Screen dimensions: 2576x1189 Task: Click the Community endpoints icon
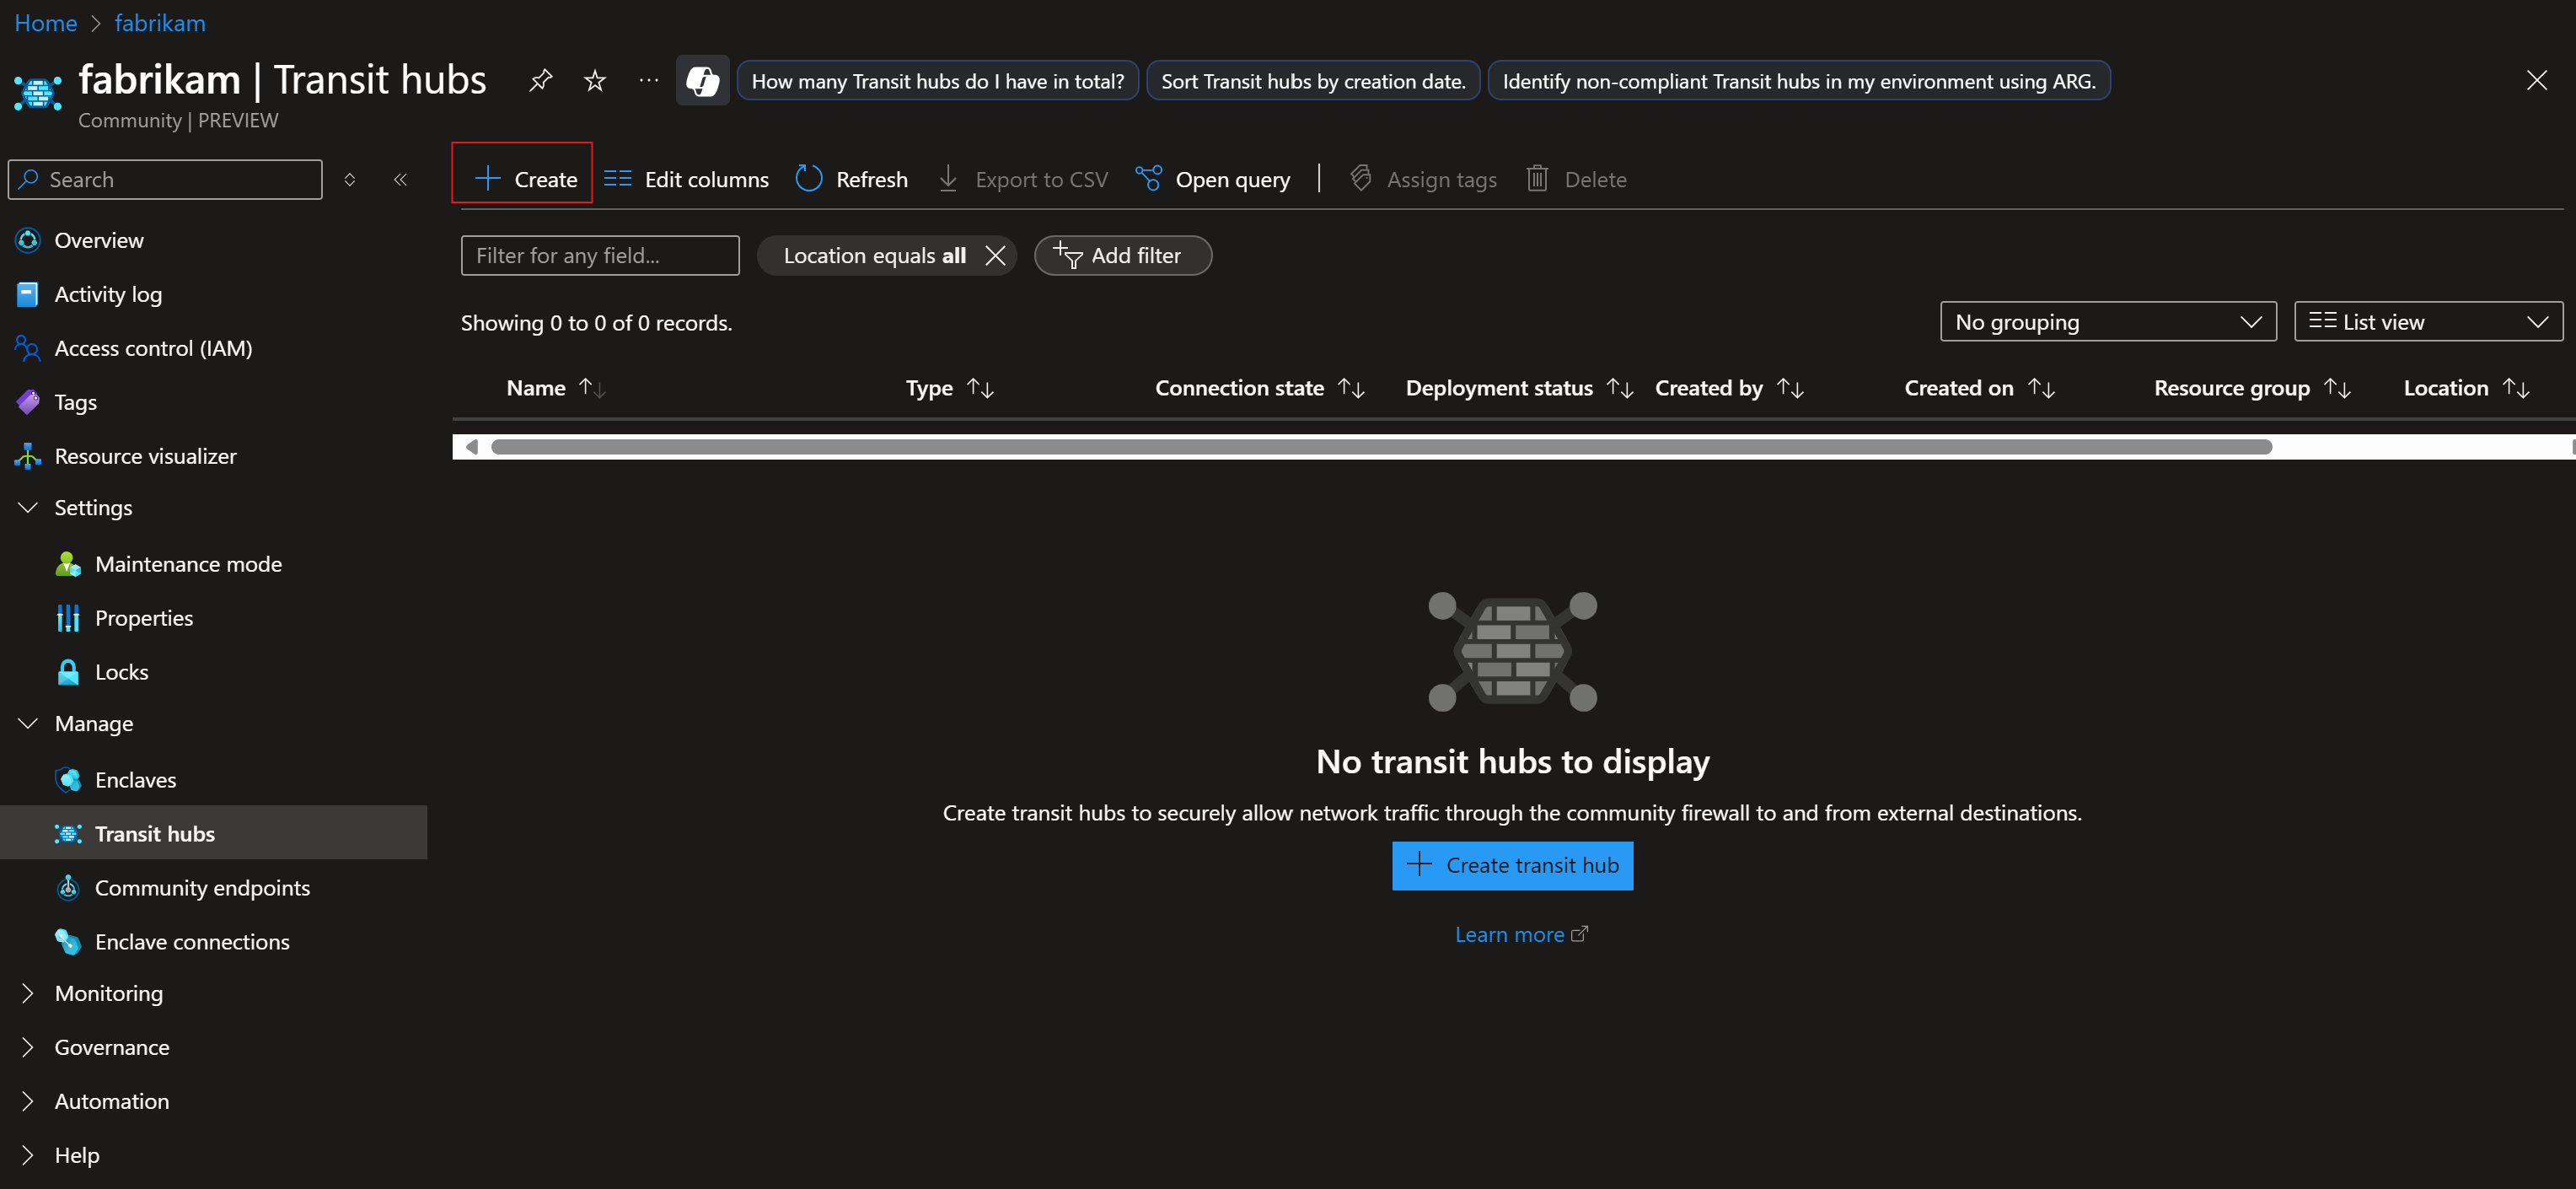coord(68,888)
